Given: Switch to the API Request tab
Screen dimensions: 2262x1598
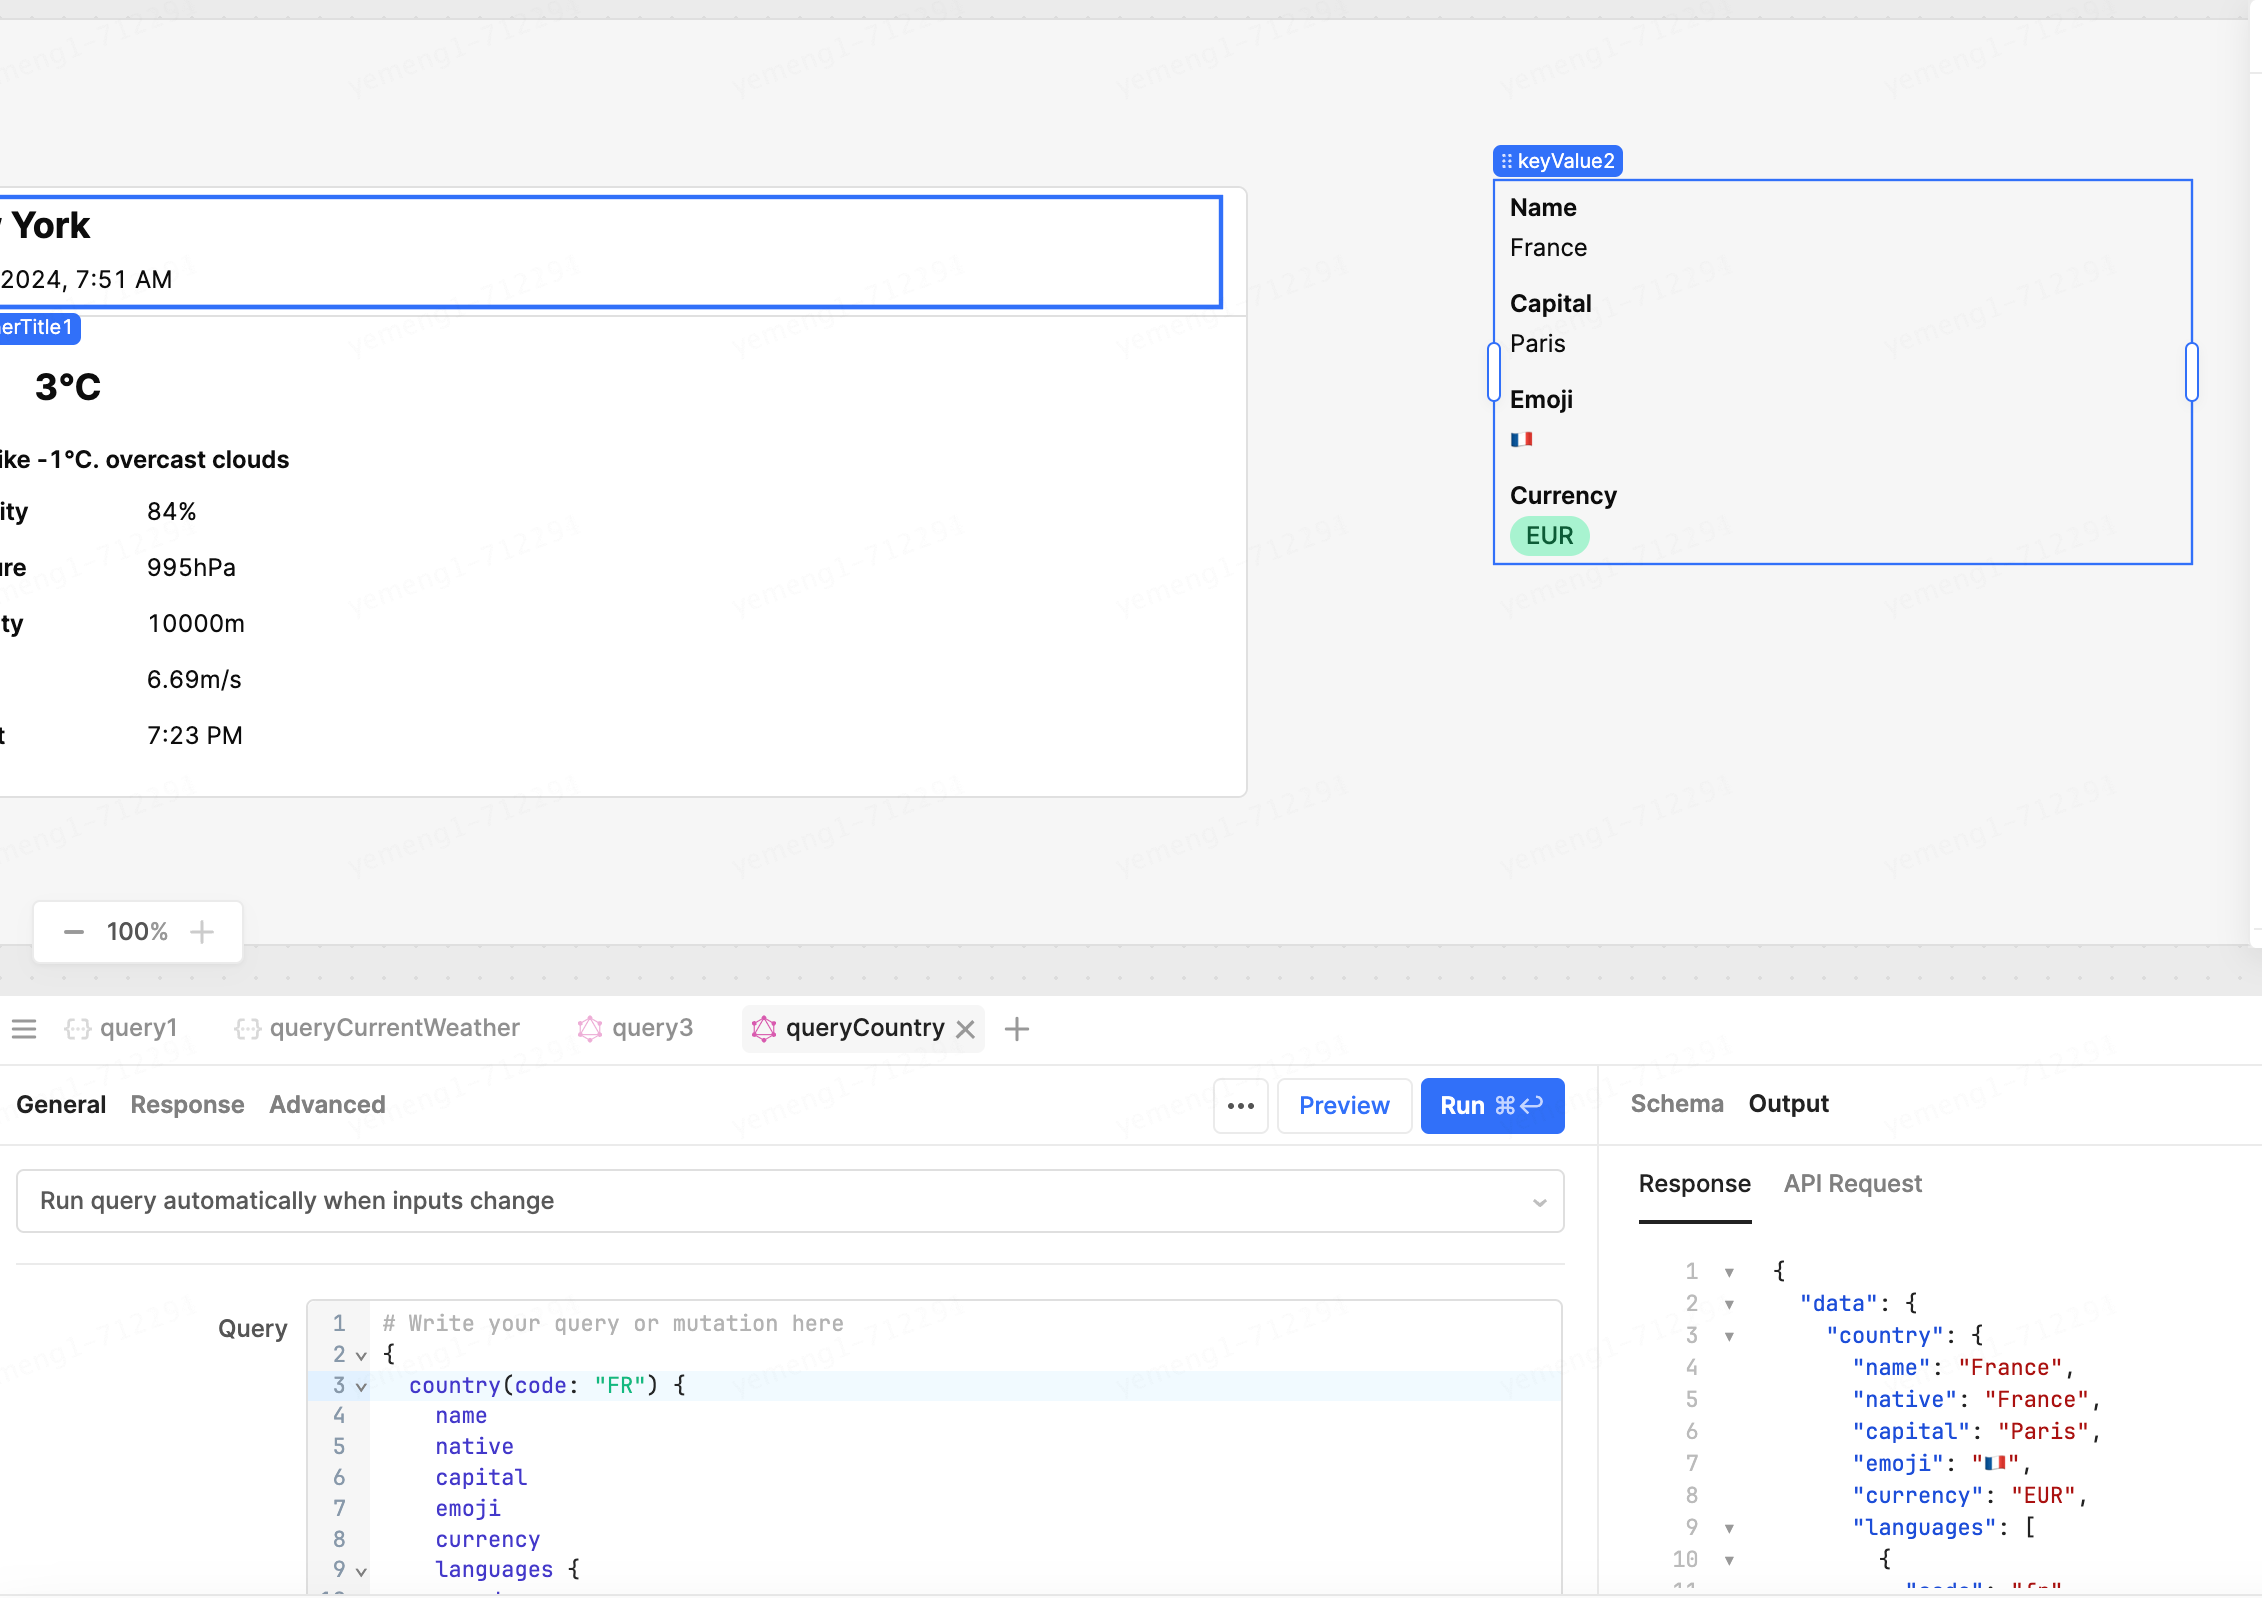Looking at the screenshot, I should 1852,1184.
